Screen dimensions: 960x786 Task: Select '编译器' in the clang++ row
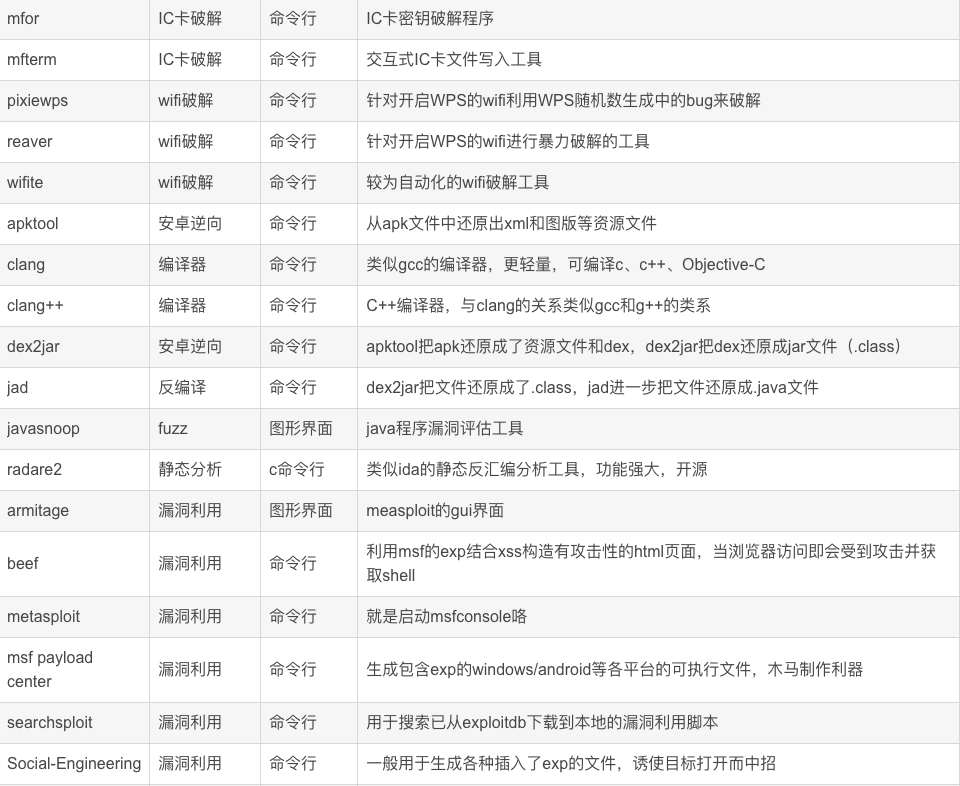pyautogui.click(x=182, y=305)
